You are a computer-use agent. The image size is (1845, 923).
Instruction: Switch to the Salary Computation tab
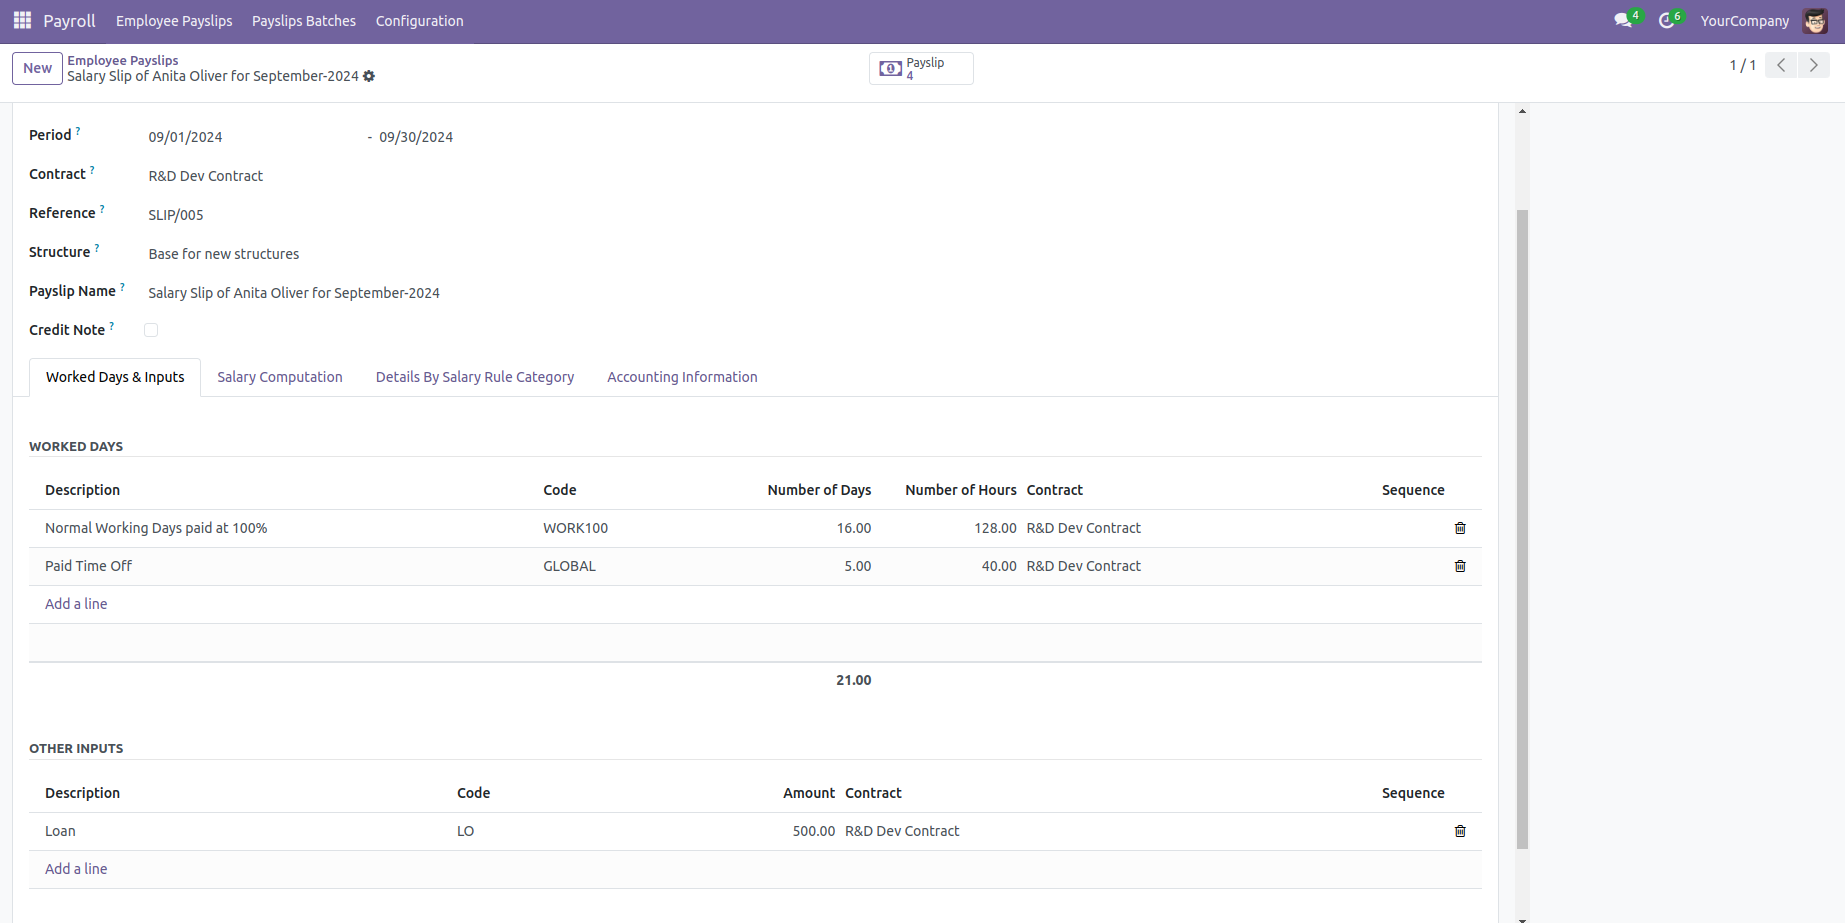click(280, 377)
